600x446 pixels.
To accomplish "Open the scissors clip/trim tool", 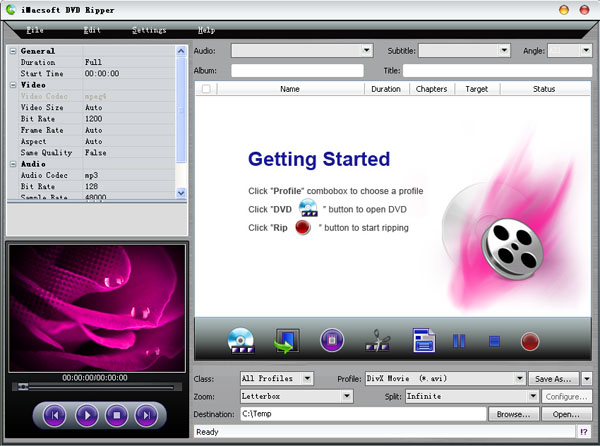I will (x=378, y=340).
